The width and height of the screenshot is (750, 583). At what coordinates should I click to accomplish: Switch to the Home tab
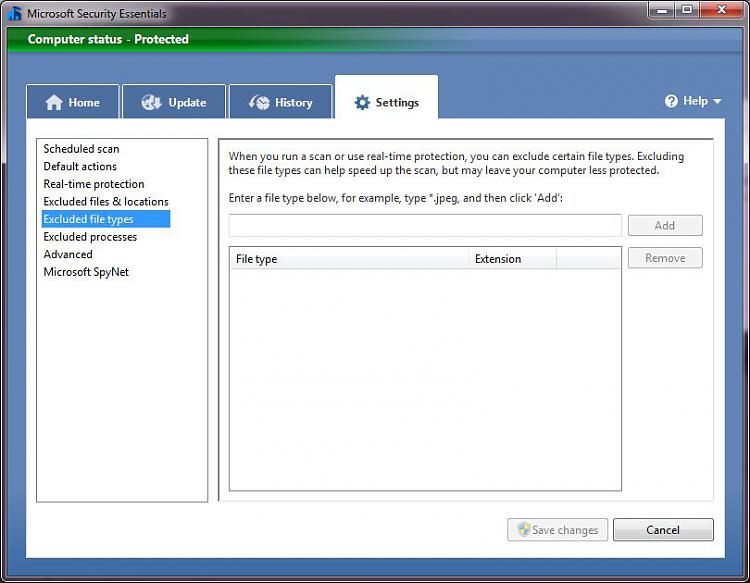[x=73, y=101]
